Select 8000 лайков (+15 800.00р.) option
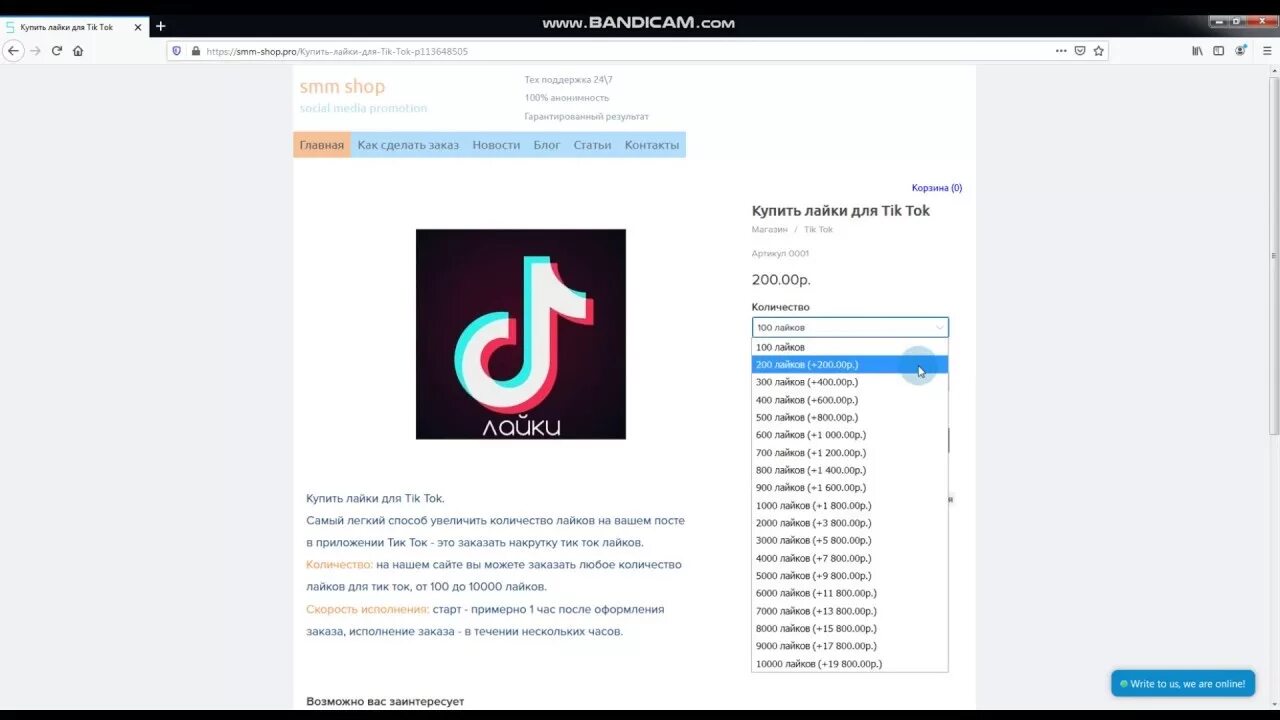This screenshot has width=1280, height=720. click(x=850, y=629)
